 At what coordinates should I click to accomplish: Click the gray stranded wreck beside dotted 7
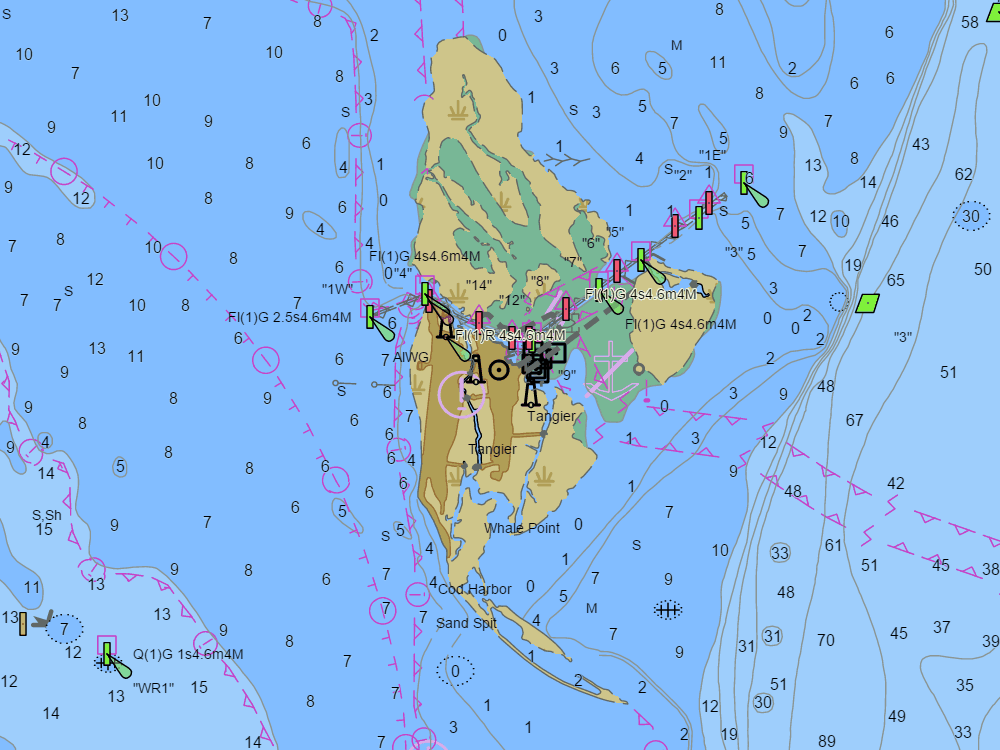43,619
